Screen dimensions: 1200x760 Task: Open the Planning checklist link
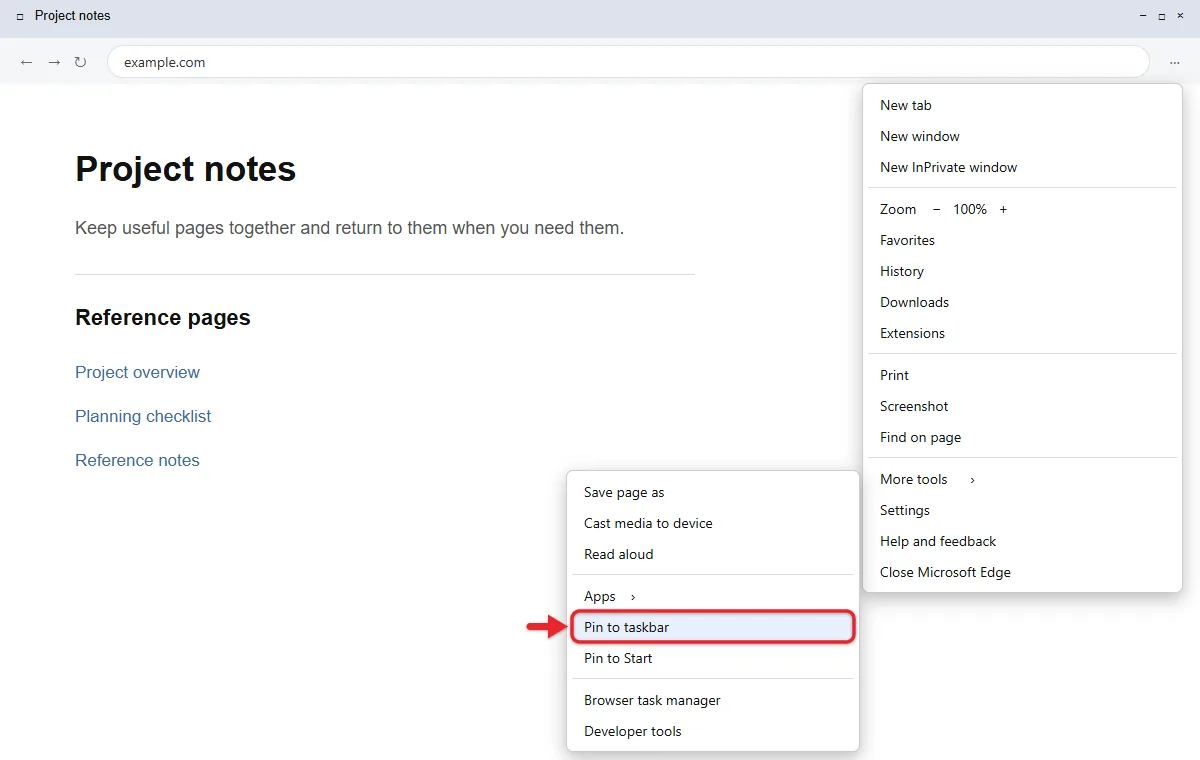143,416
